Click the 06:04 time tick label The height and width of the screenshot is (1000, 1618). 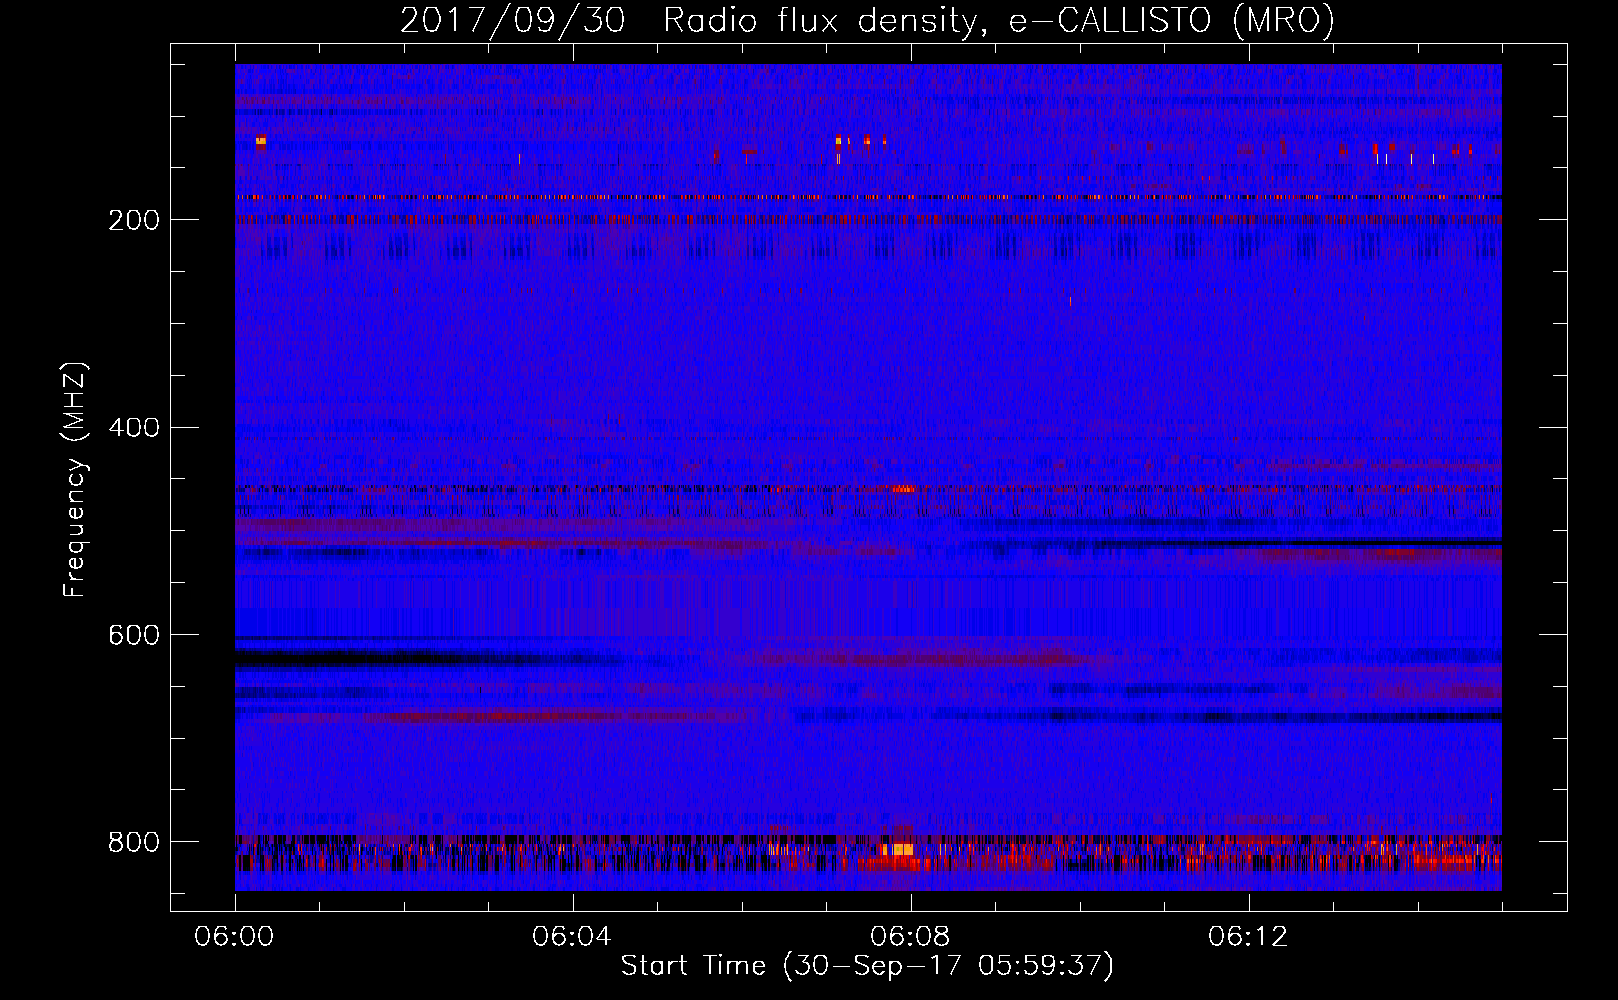[x=572, y=936]
